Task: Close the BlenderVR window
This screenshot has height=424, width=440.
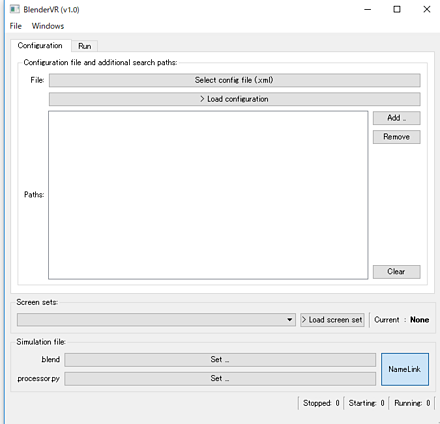Action: (x=427, y=9)
